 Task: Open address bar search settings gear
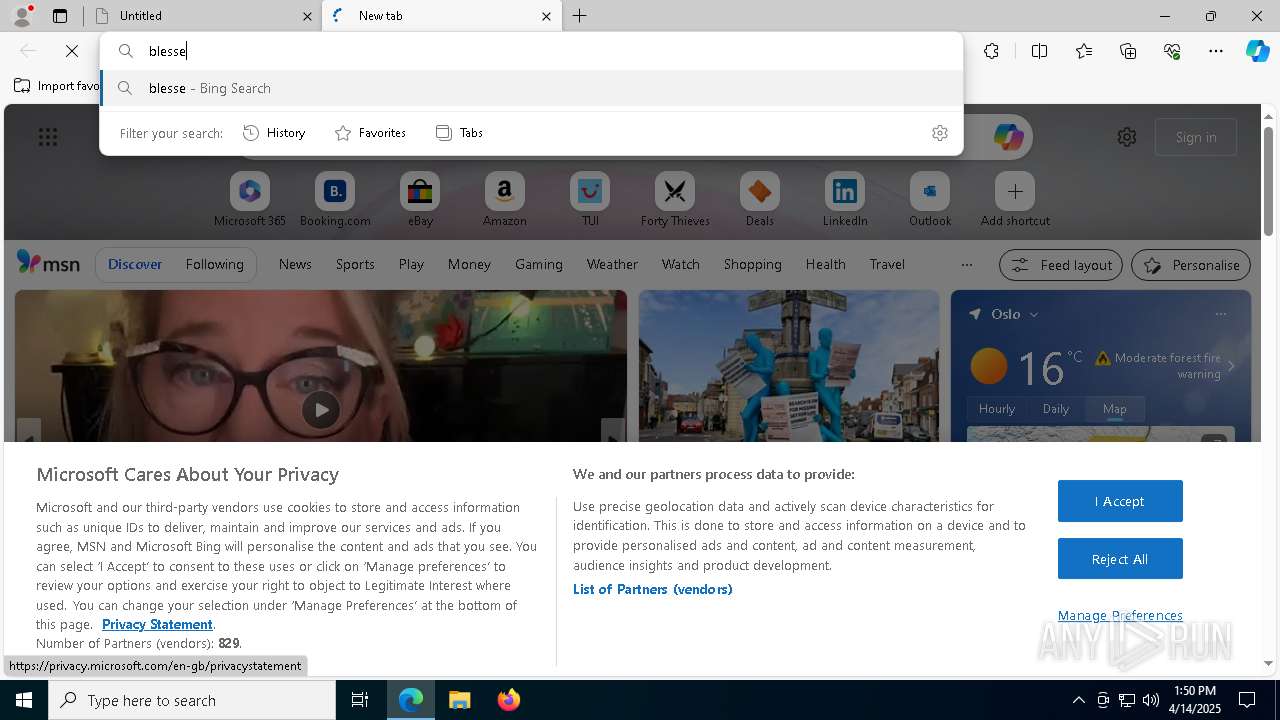click(x=939, y=133)
